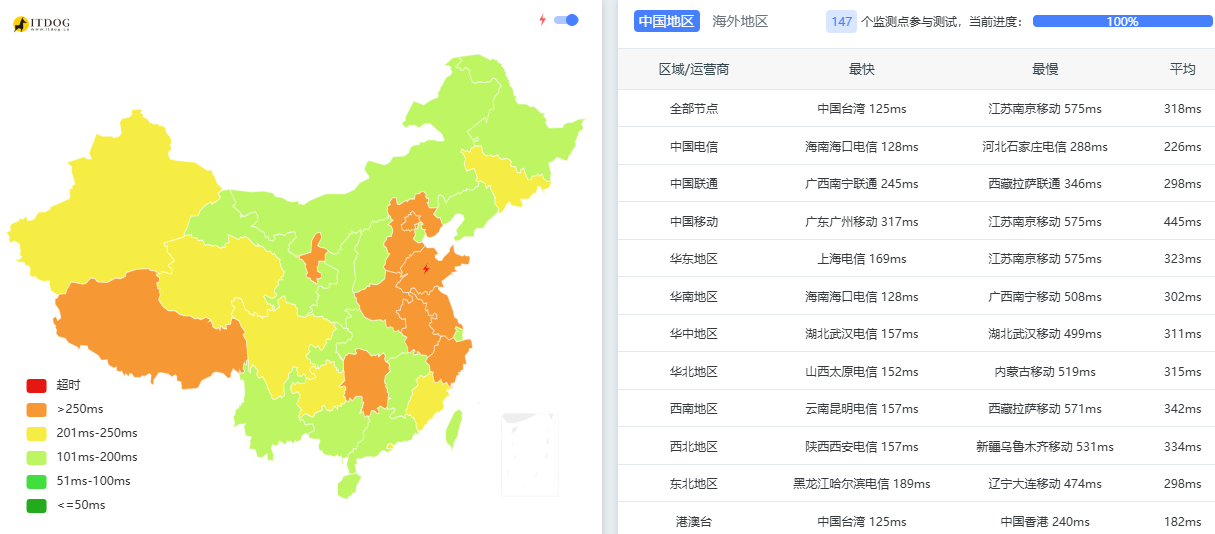Click the 147 monitoring points badge
This screenshot has height=534, width=1215.
tap(841, 21)
